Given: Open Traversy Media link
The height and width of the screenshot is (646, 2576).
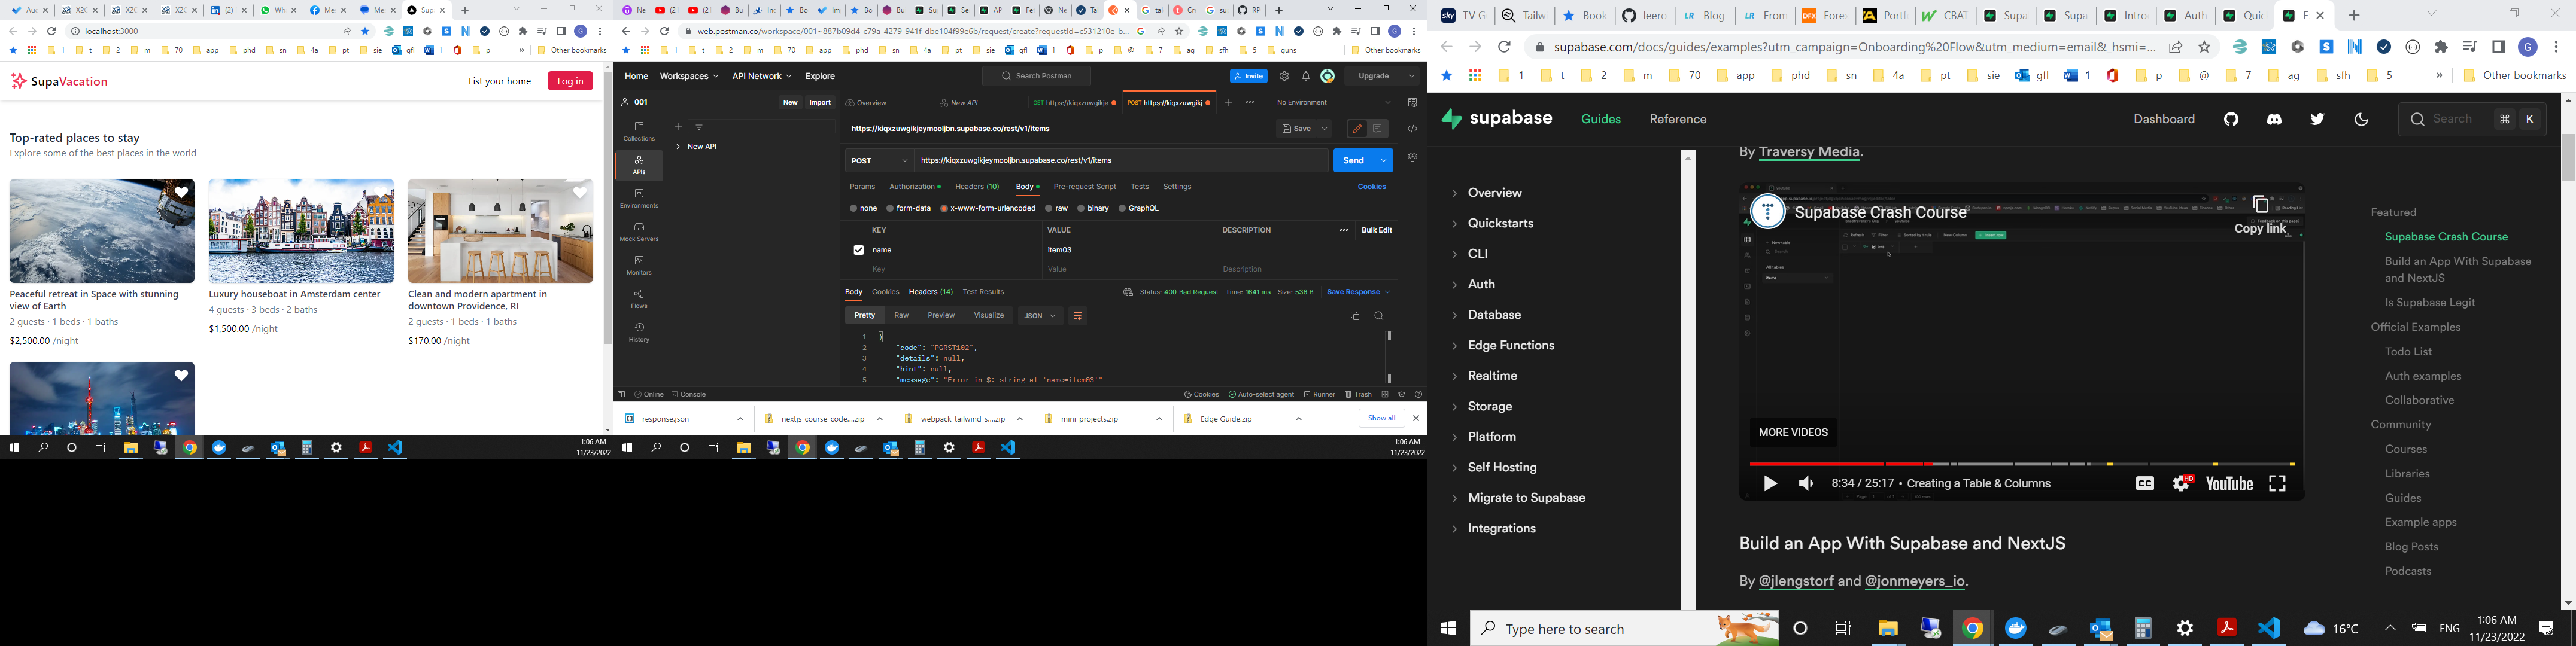Looking at the screenshot, I should click(1809, 152).
